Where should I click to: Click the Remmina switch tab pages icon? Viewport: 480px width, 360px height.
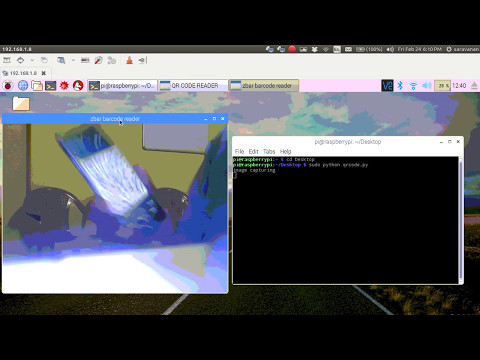(x=44, y=60)
